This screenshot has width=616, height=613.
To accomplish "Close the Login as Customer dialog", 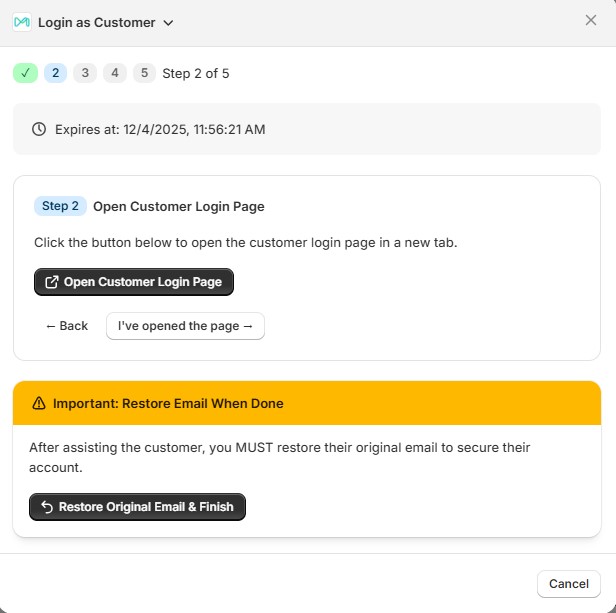I will (591, 20).
